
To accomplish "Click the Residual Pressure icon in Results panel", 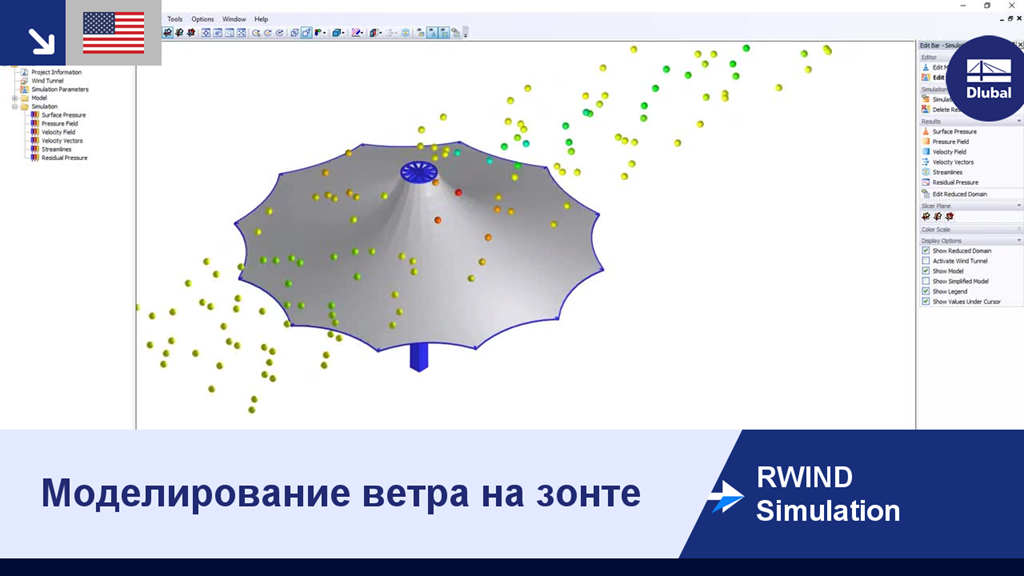I will point(925,182).
